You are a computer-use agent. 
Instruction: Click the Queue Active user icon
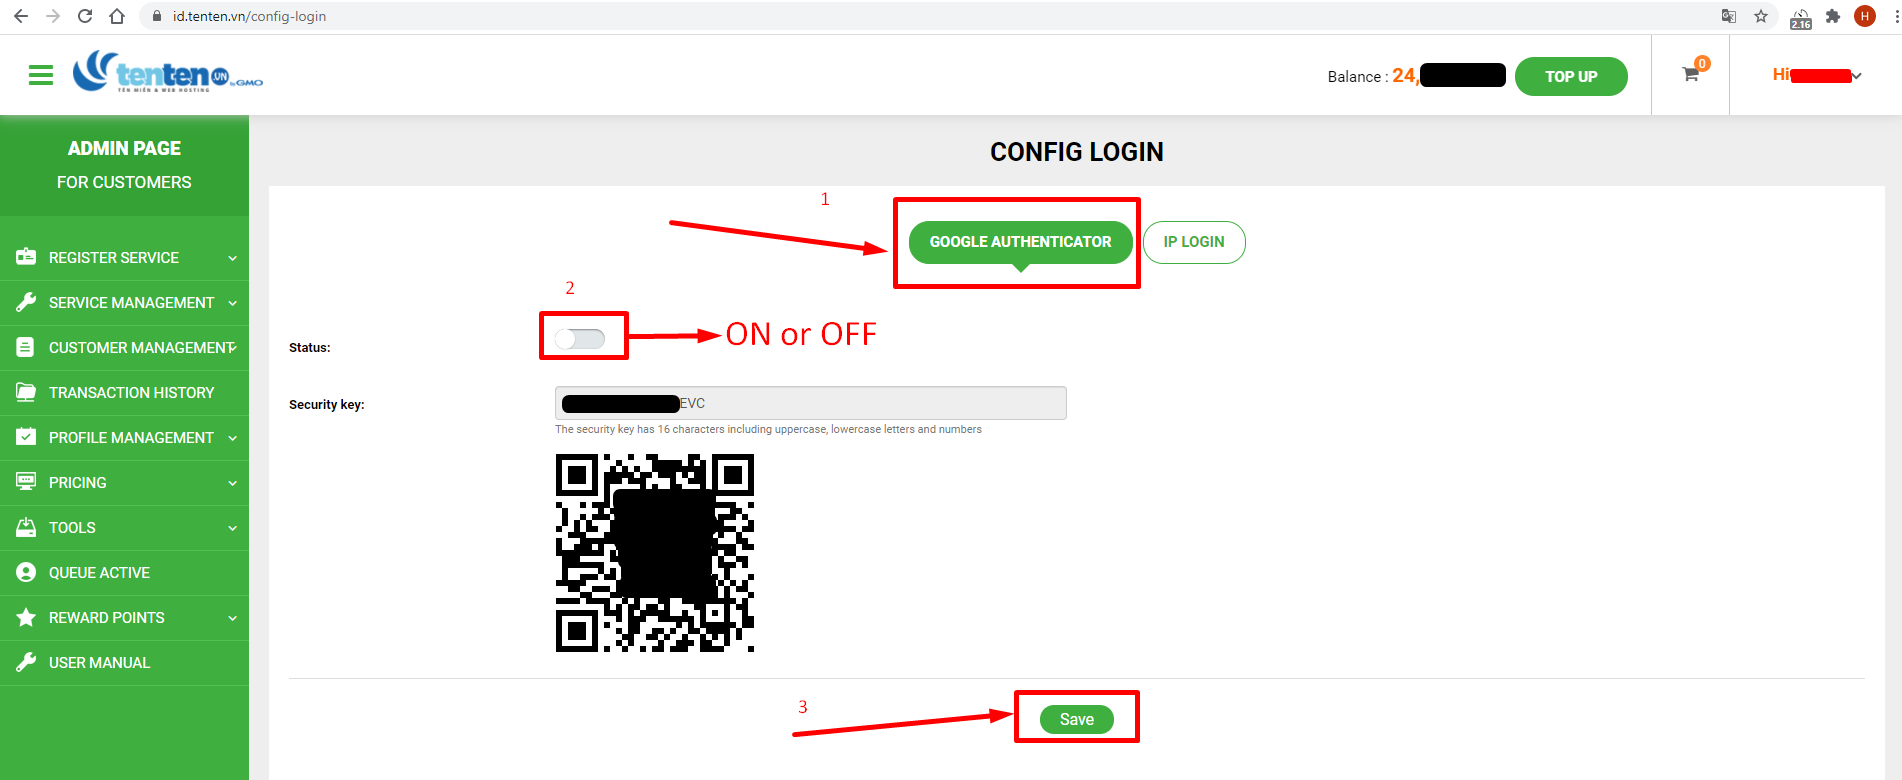[26, 572]
